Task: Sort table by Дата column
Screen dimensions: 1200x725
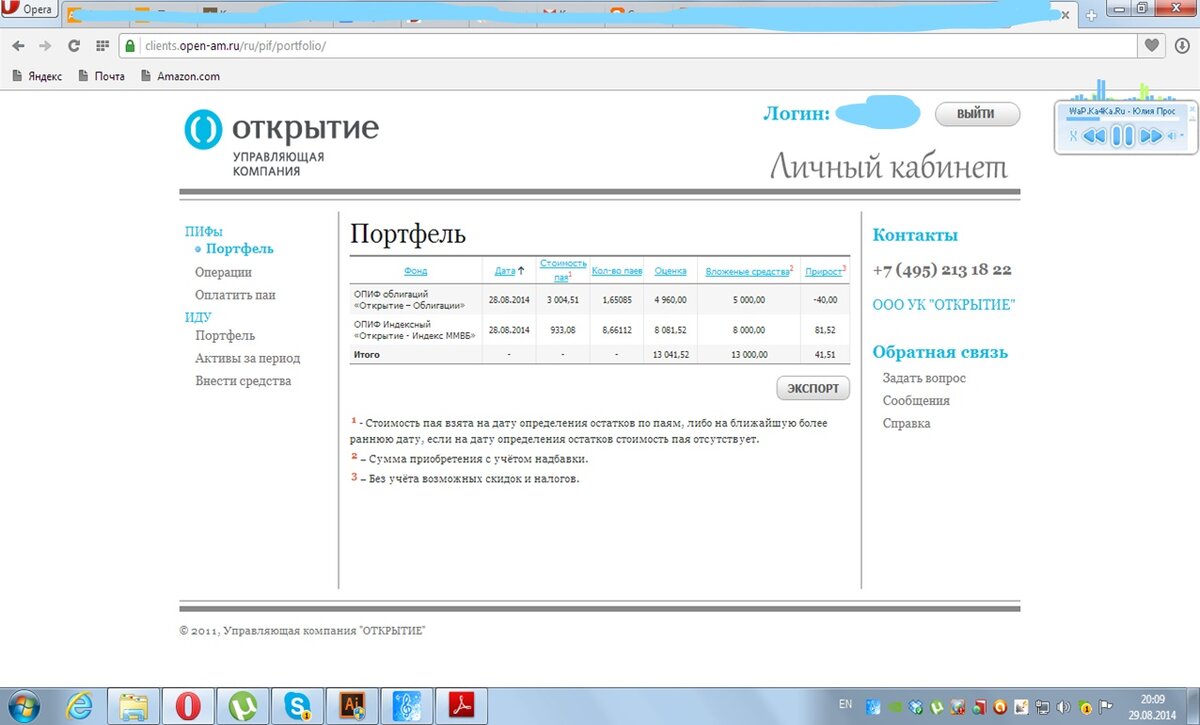Action: [x=505, y=271]
